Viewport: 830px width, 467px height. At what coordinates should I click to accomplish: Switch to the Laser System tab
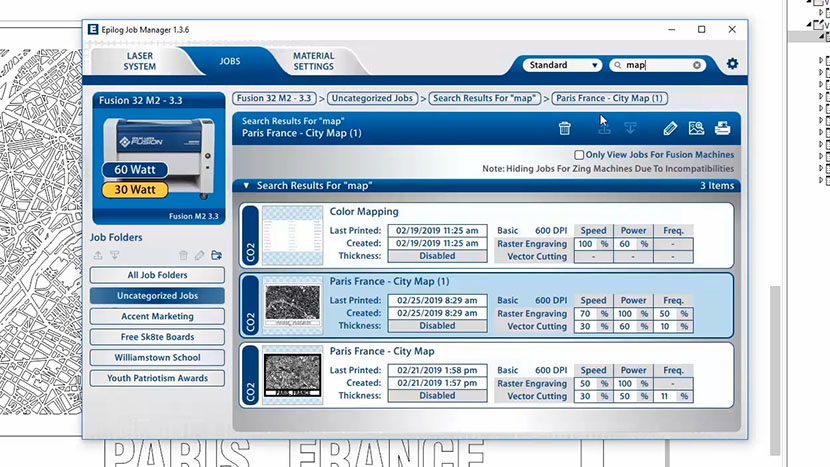(x=140, y=62)
